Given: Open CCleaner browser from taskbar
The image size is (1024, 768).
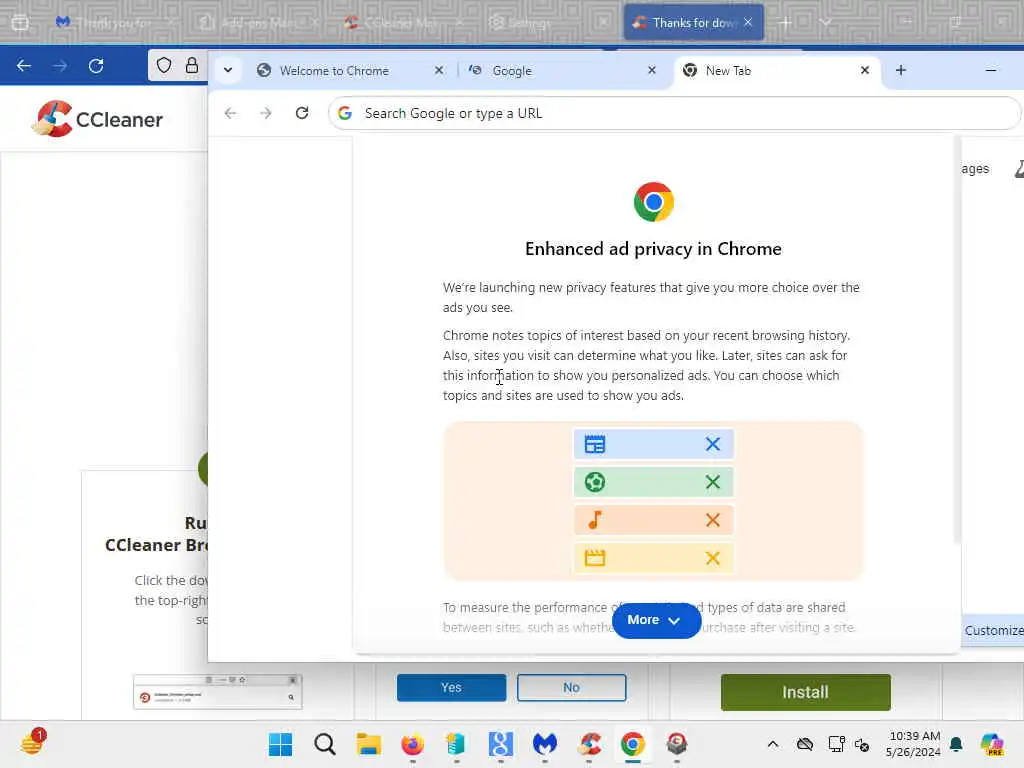Looking at the screenshot, I should (589, 744).
